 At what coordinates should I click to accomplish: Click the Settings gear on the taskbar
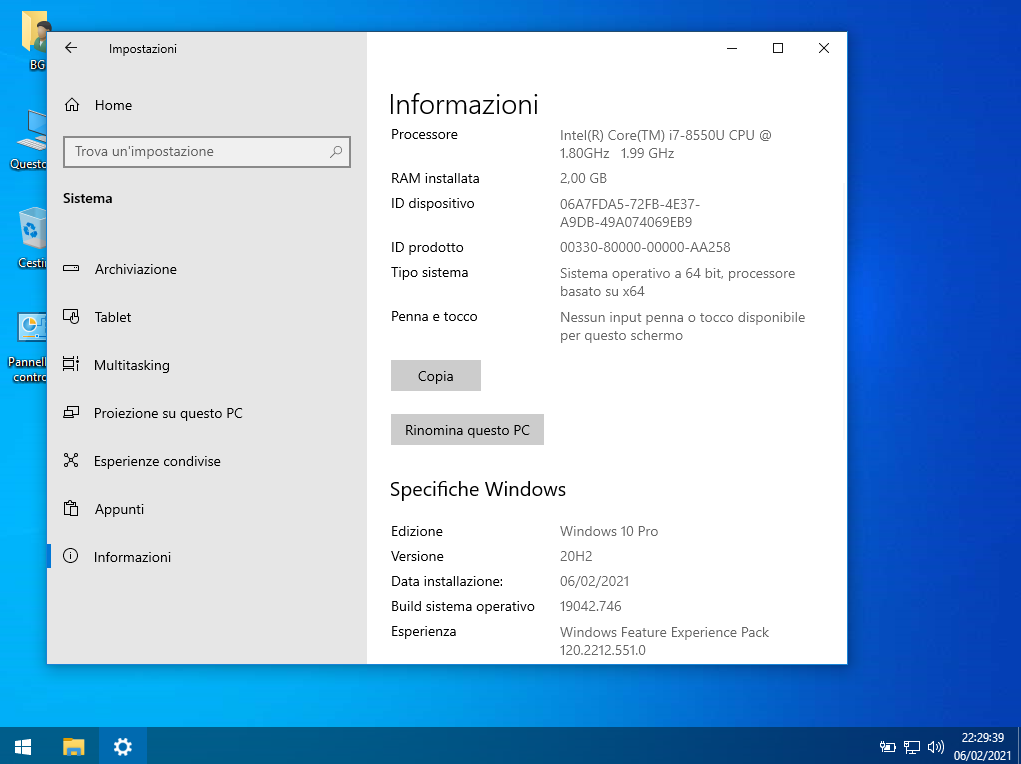tap(122, 746)
